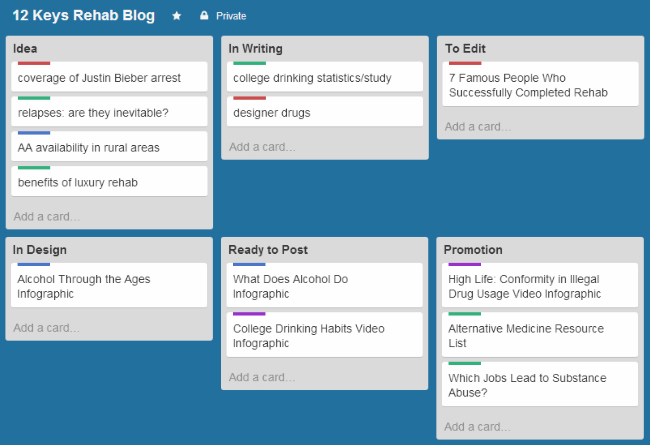Open the Alcohol Through the Ages Infographic card
650x445 pixels.
tap(109, 285)
